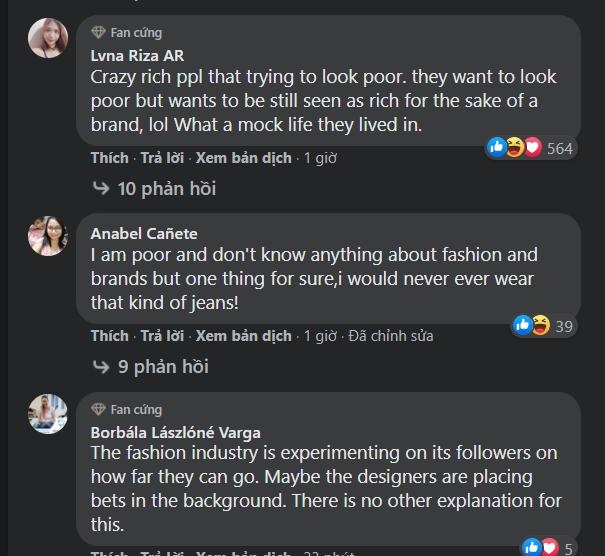View reaction icons on Anabel Cañete's comment

point(531,325)
